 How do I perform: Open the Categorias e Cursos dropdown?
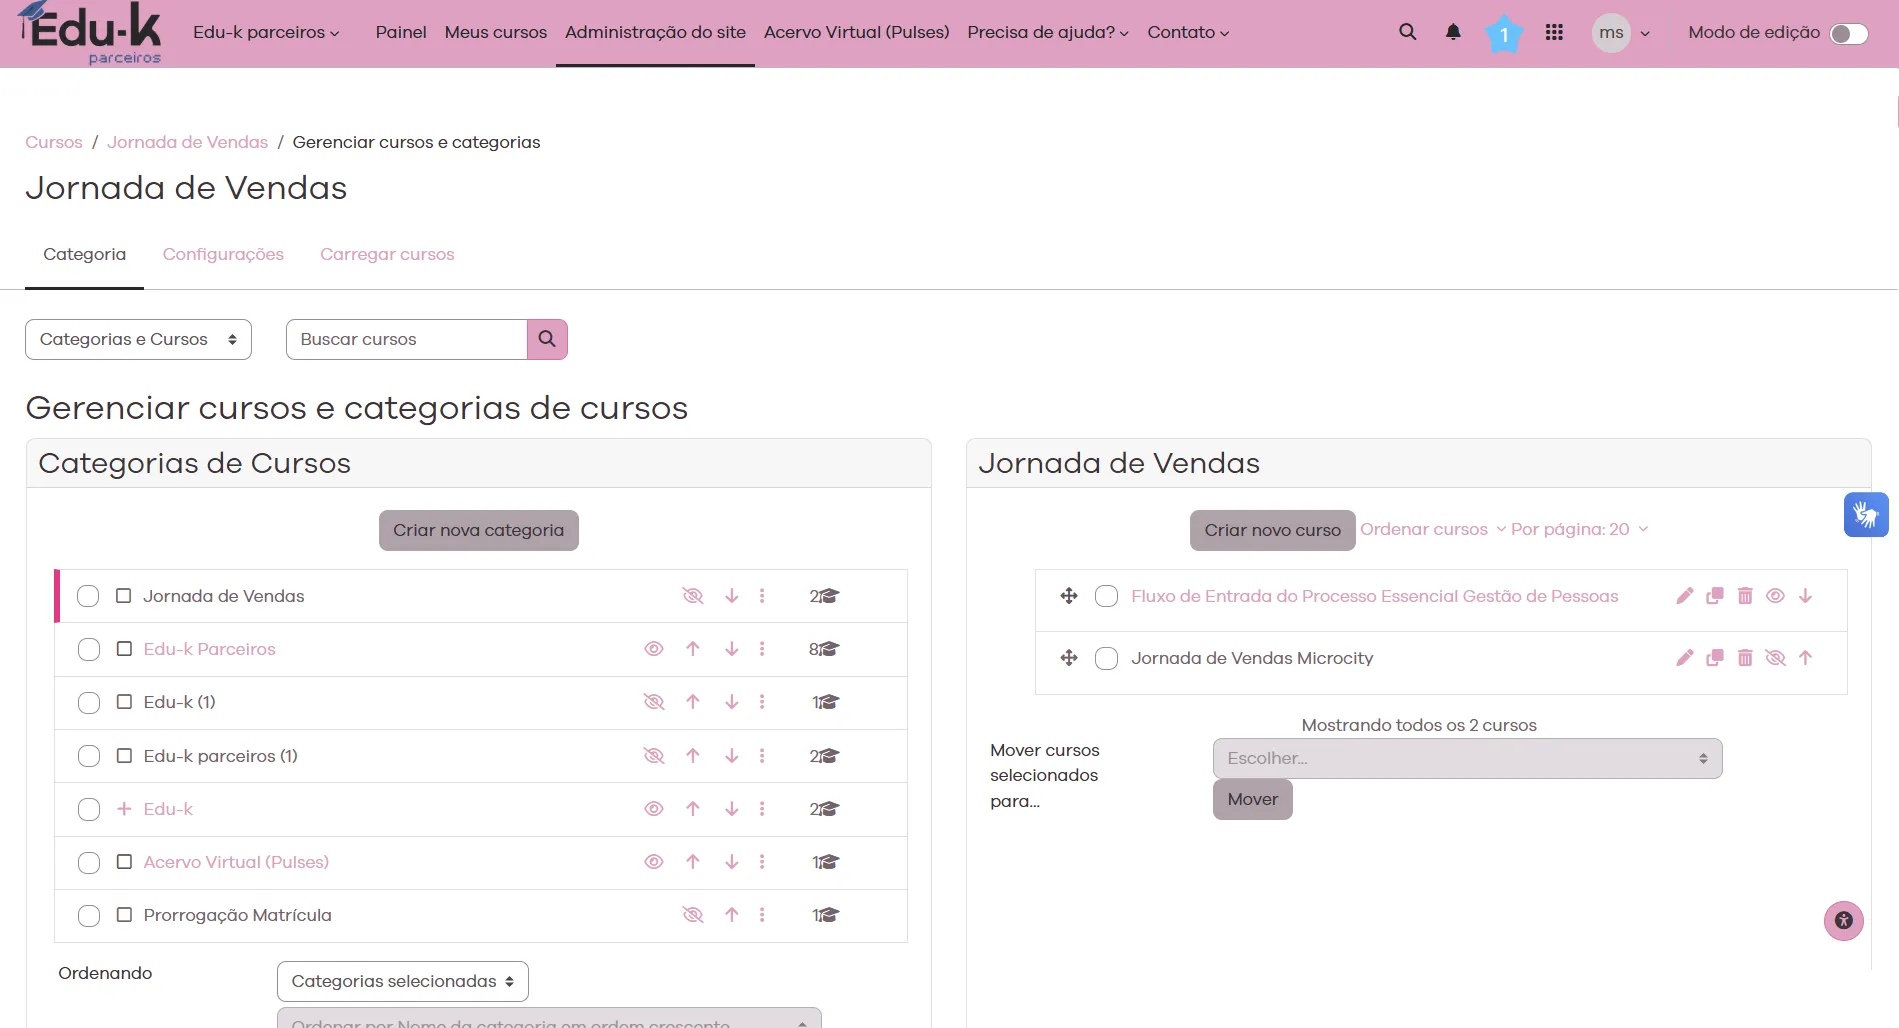coord(138,340)
